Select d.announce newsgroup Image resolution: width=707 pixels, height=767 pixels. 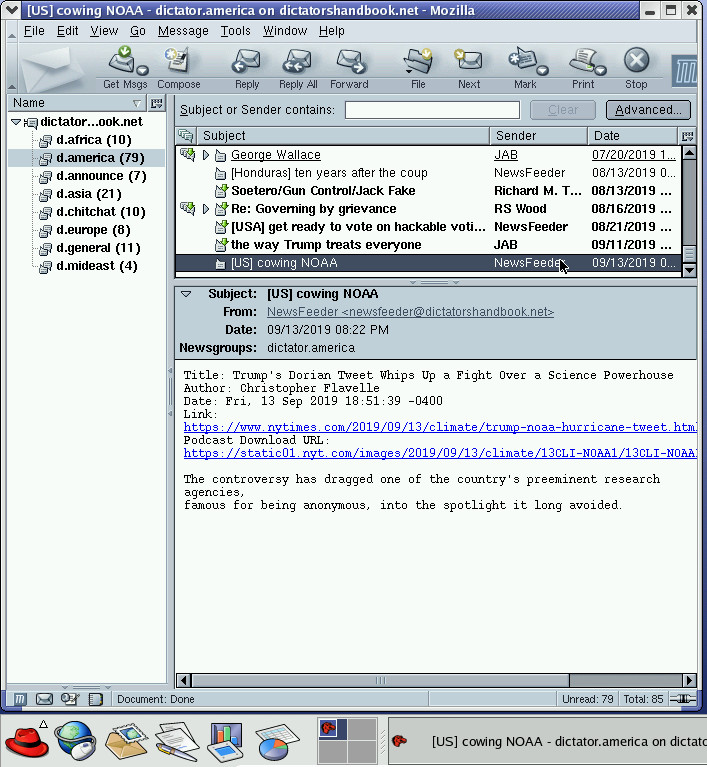point(101,176)
